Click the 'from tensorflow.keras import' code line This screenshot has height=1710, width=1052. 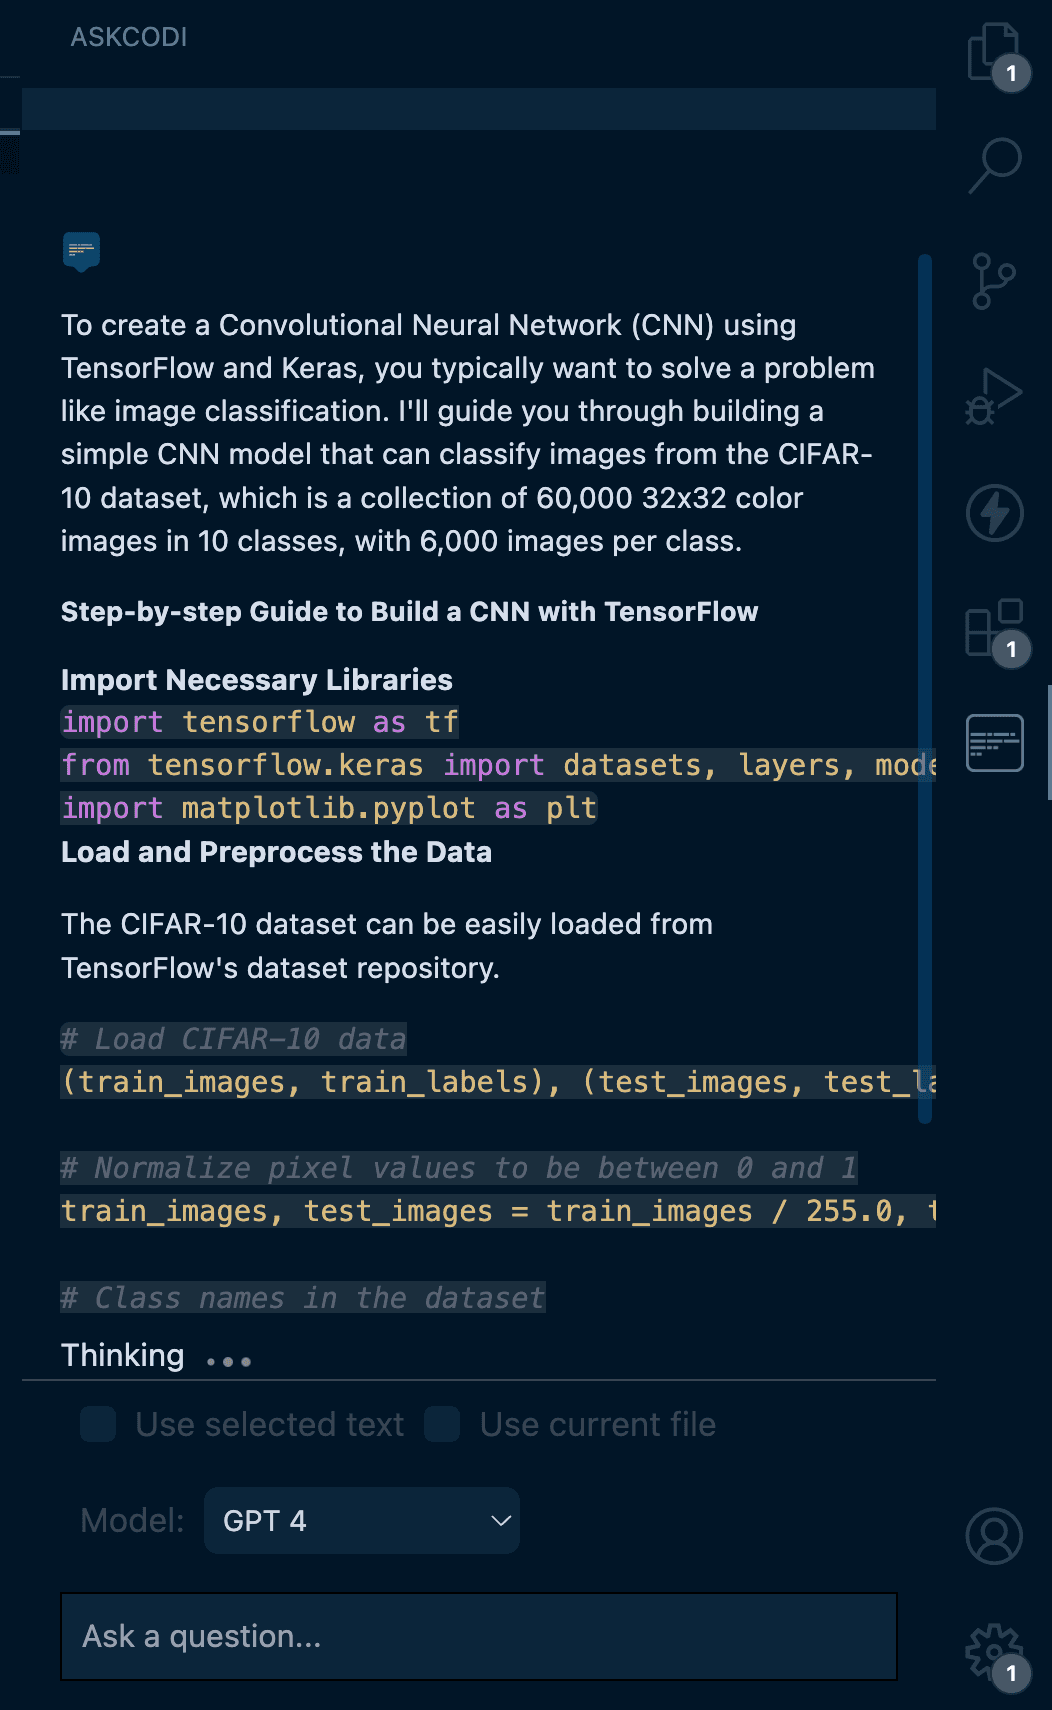[498, 765]
